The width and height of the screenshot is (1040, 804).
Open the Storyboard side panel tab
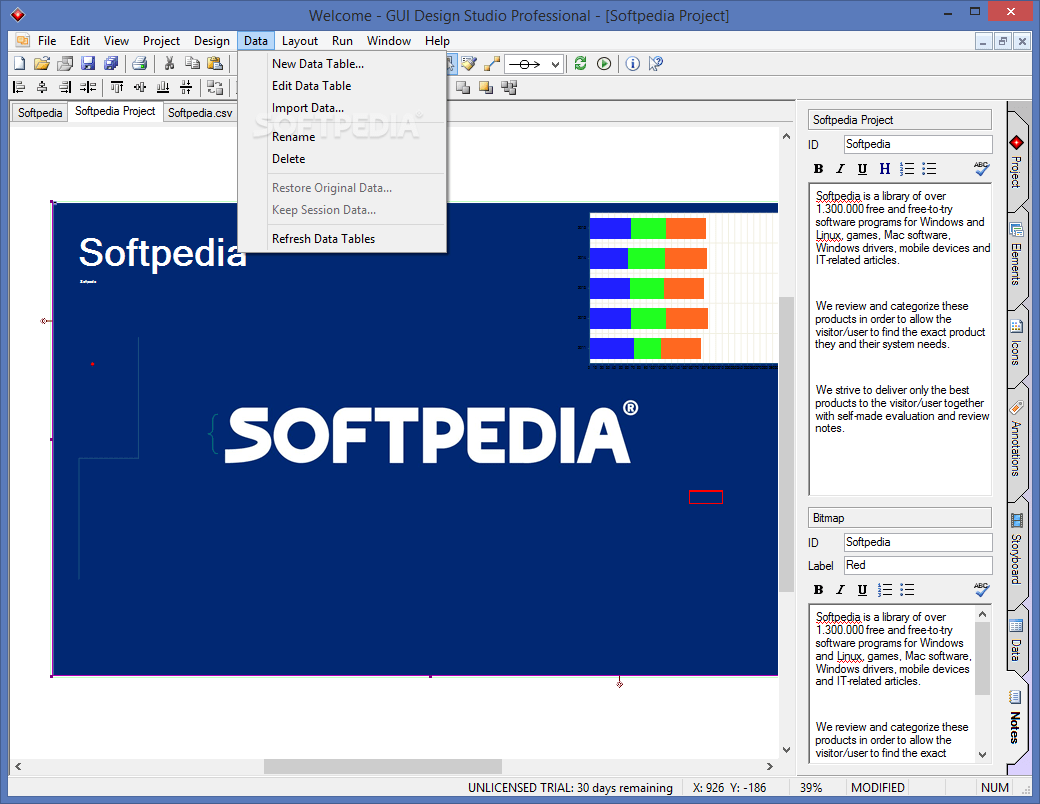click(x=1016, y=549)
